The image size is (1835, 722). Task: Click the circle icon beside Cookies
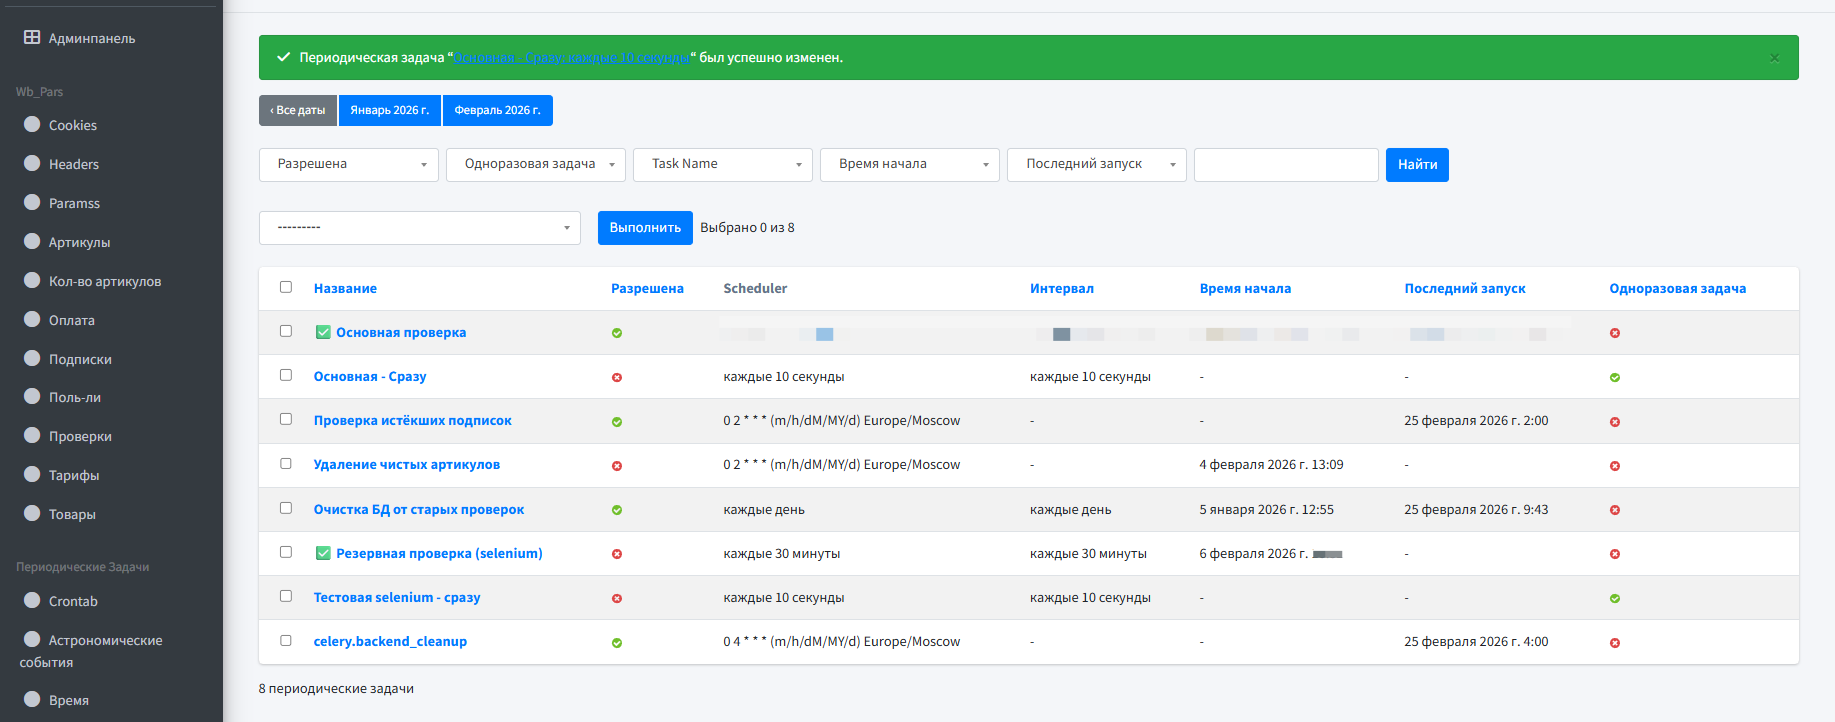tap(32, 125)
